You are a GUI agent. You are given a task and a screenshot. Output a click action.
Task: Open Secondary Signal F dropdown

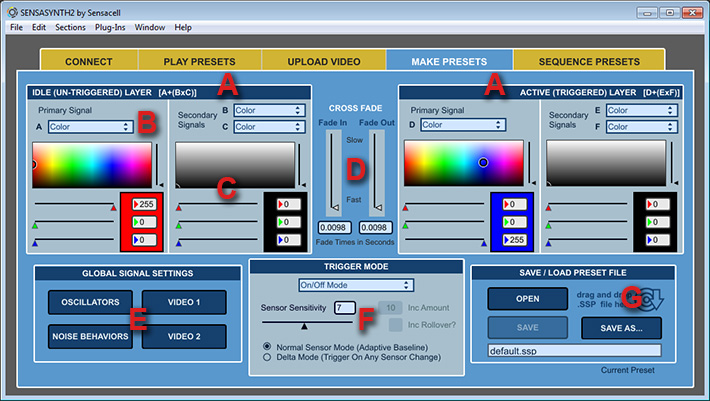[642, 127]
